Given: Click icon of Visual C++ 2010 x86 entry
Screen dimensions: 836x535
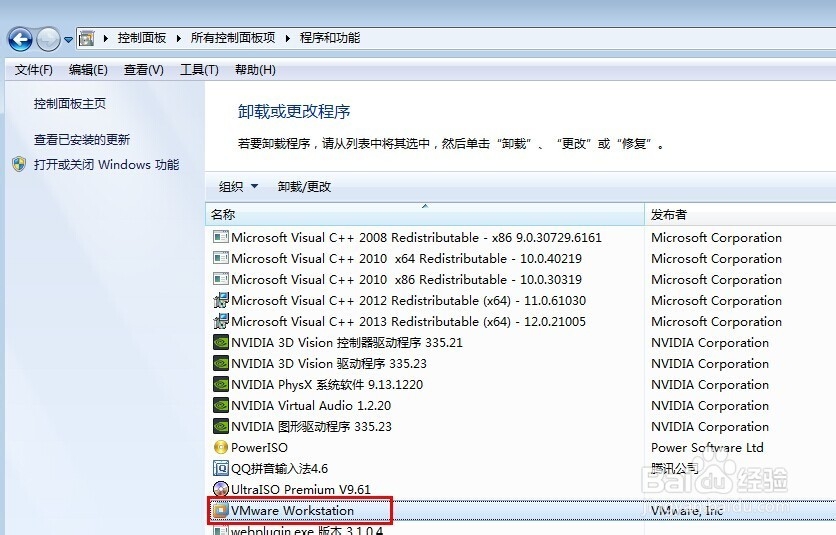Looking at the screenshot, I should [220, 279].
